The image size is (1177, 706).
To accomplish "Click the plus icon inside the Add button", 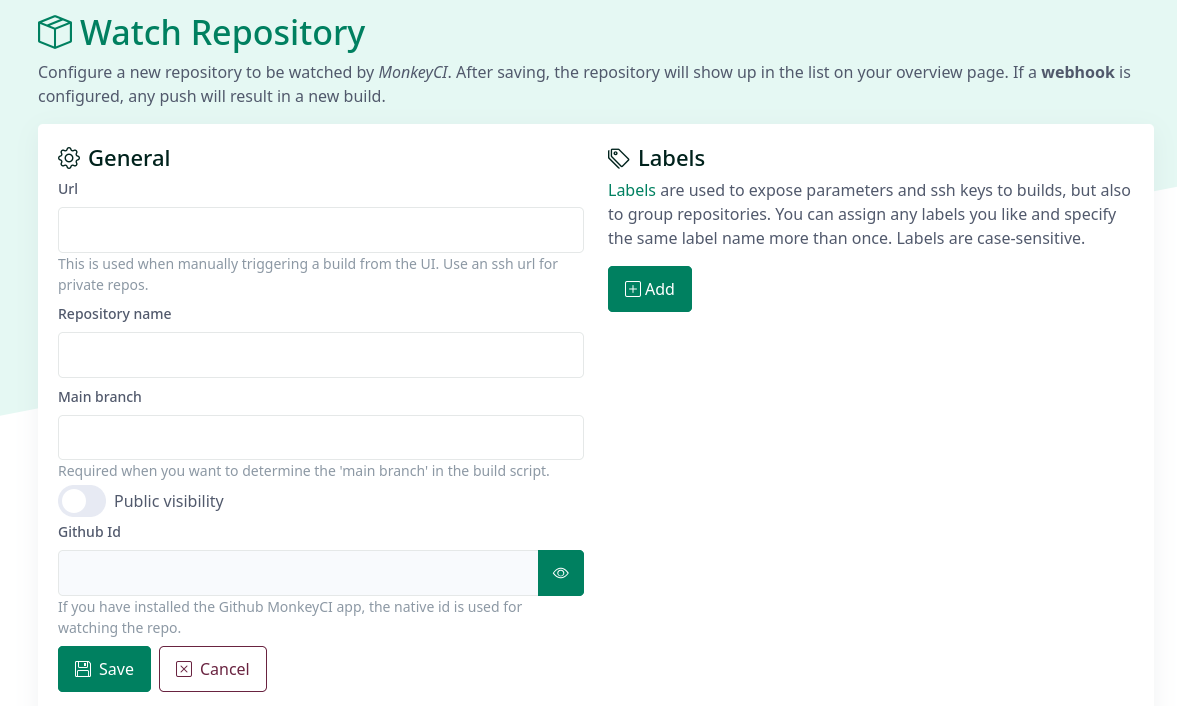I will pyautogui.click(x=632, y=289).
